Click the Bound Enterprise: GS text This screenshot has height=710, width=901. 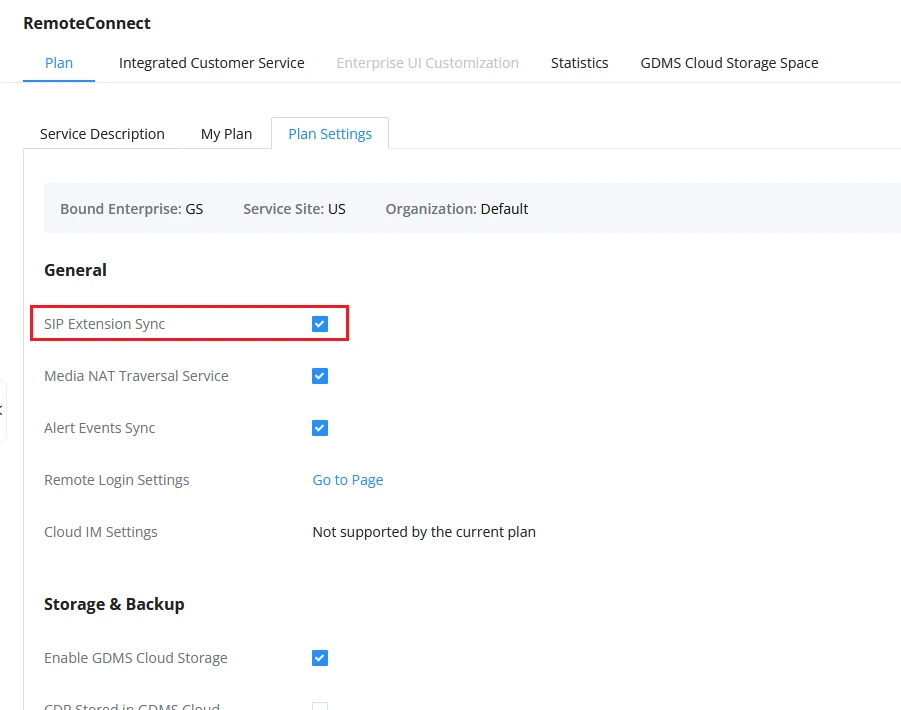point(132,209)
